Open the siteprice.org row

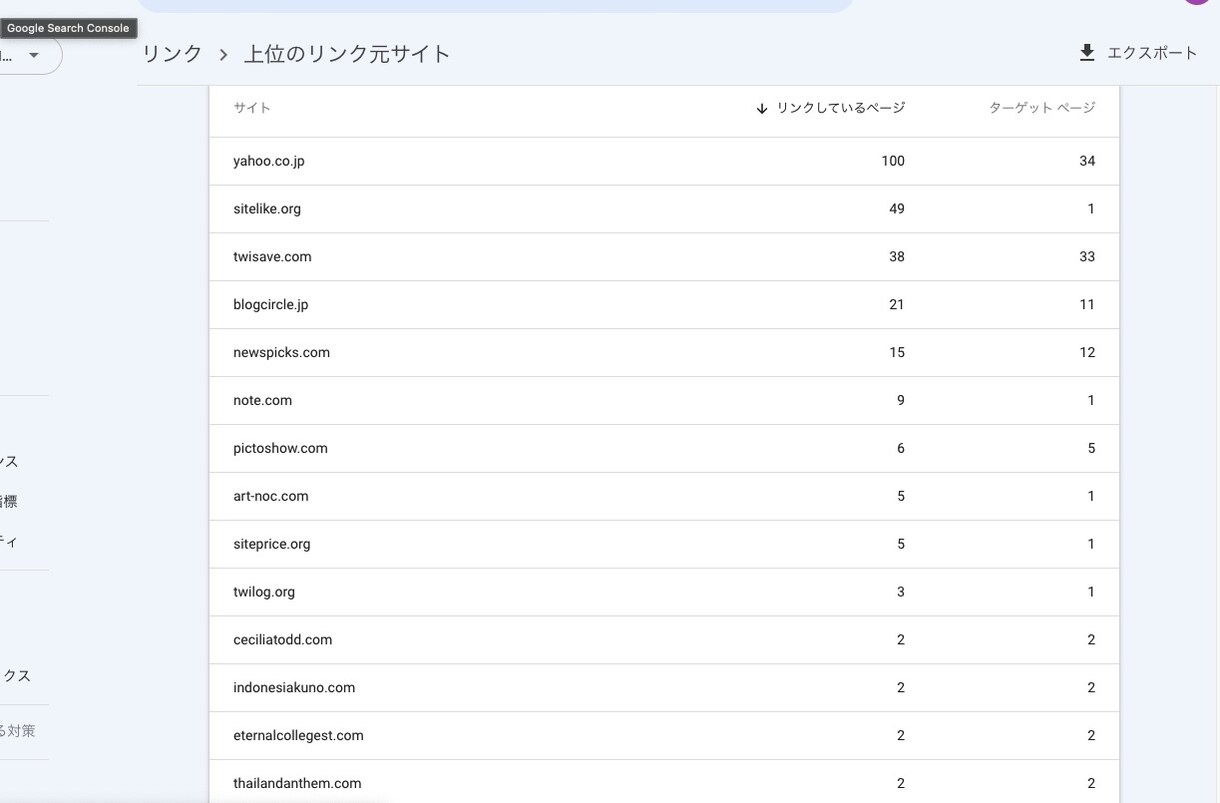pyautogui.click(x=664, y=545)
